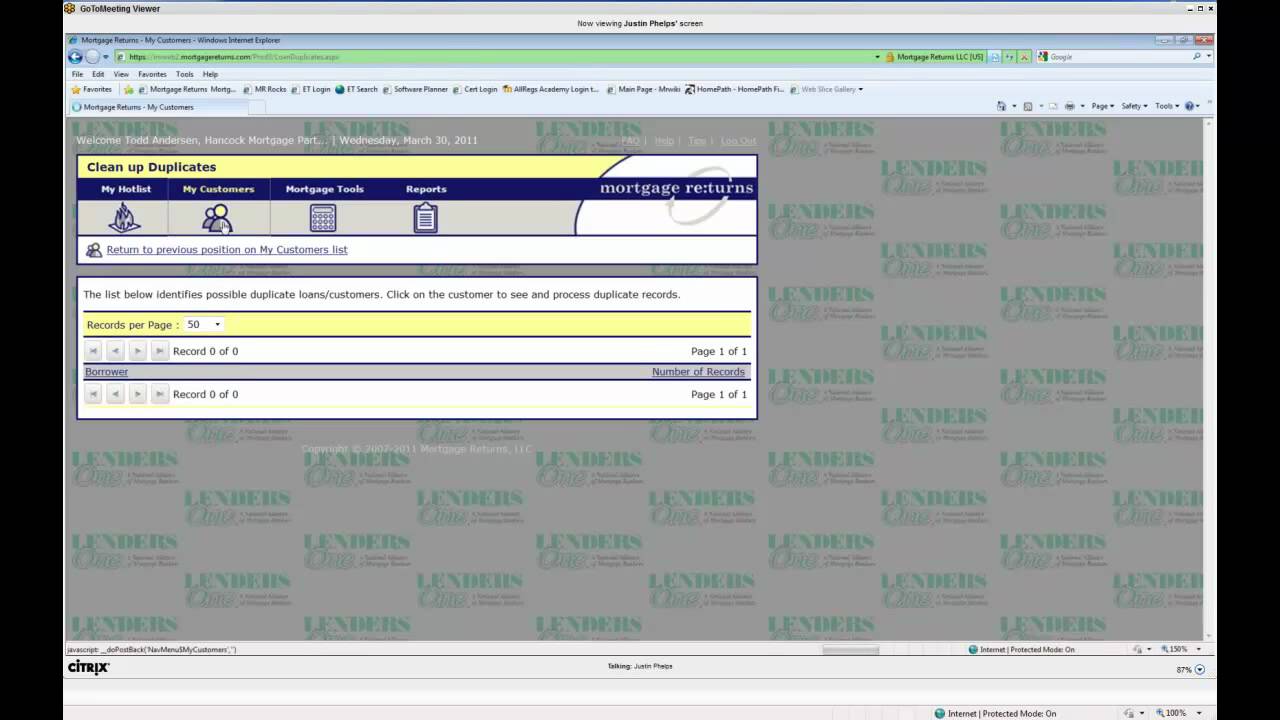Image resolution: width=1280 pixels, height=720 pixels.
Task: Go to previous record in lower pager
Action: coord(115,394)
